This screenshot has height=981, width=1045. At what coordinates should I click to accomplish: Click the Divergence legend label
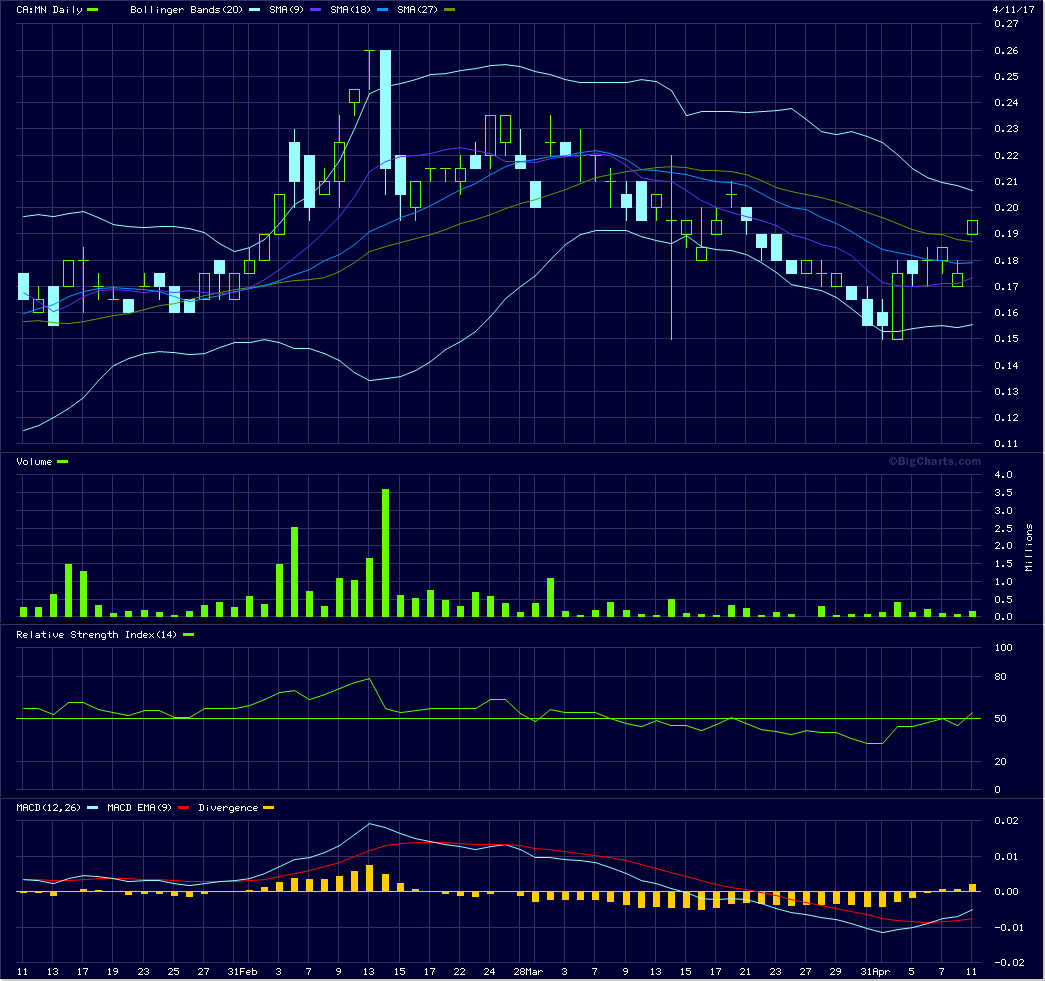coord(228,808)
